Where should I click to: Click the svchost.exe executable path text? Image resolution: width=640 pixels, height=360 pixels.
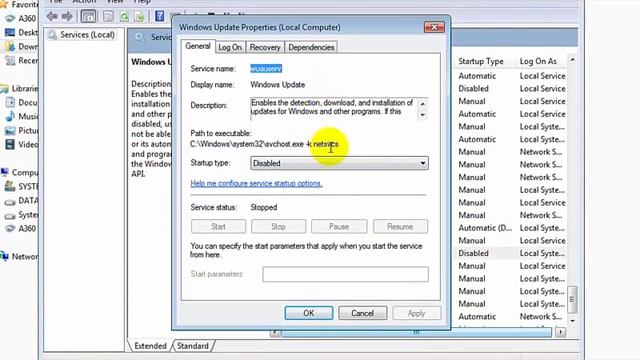[264, 144]
